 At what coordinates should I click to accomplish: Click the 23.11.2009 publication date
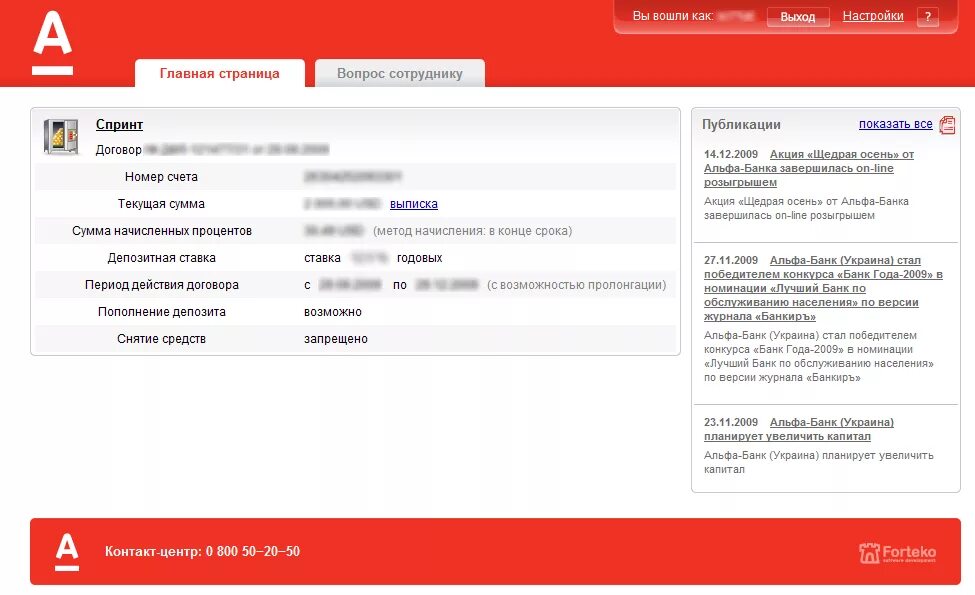731,422
